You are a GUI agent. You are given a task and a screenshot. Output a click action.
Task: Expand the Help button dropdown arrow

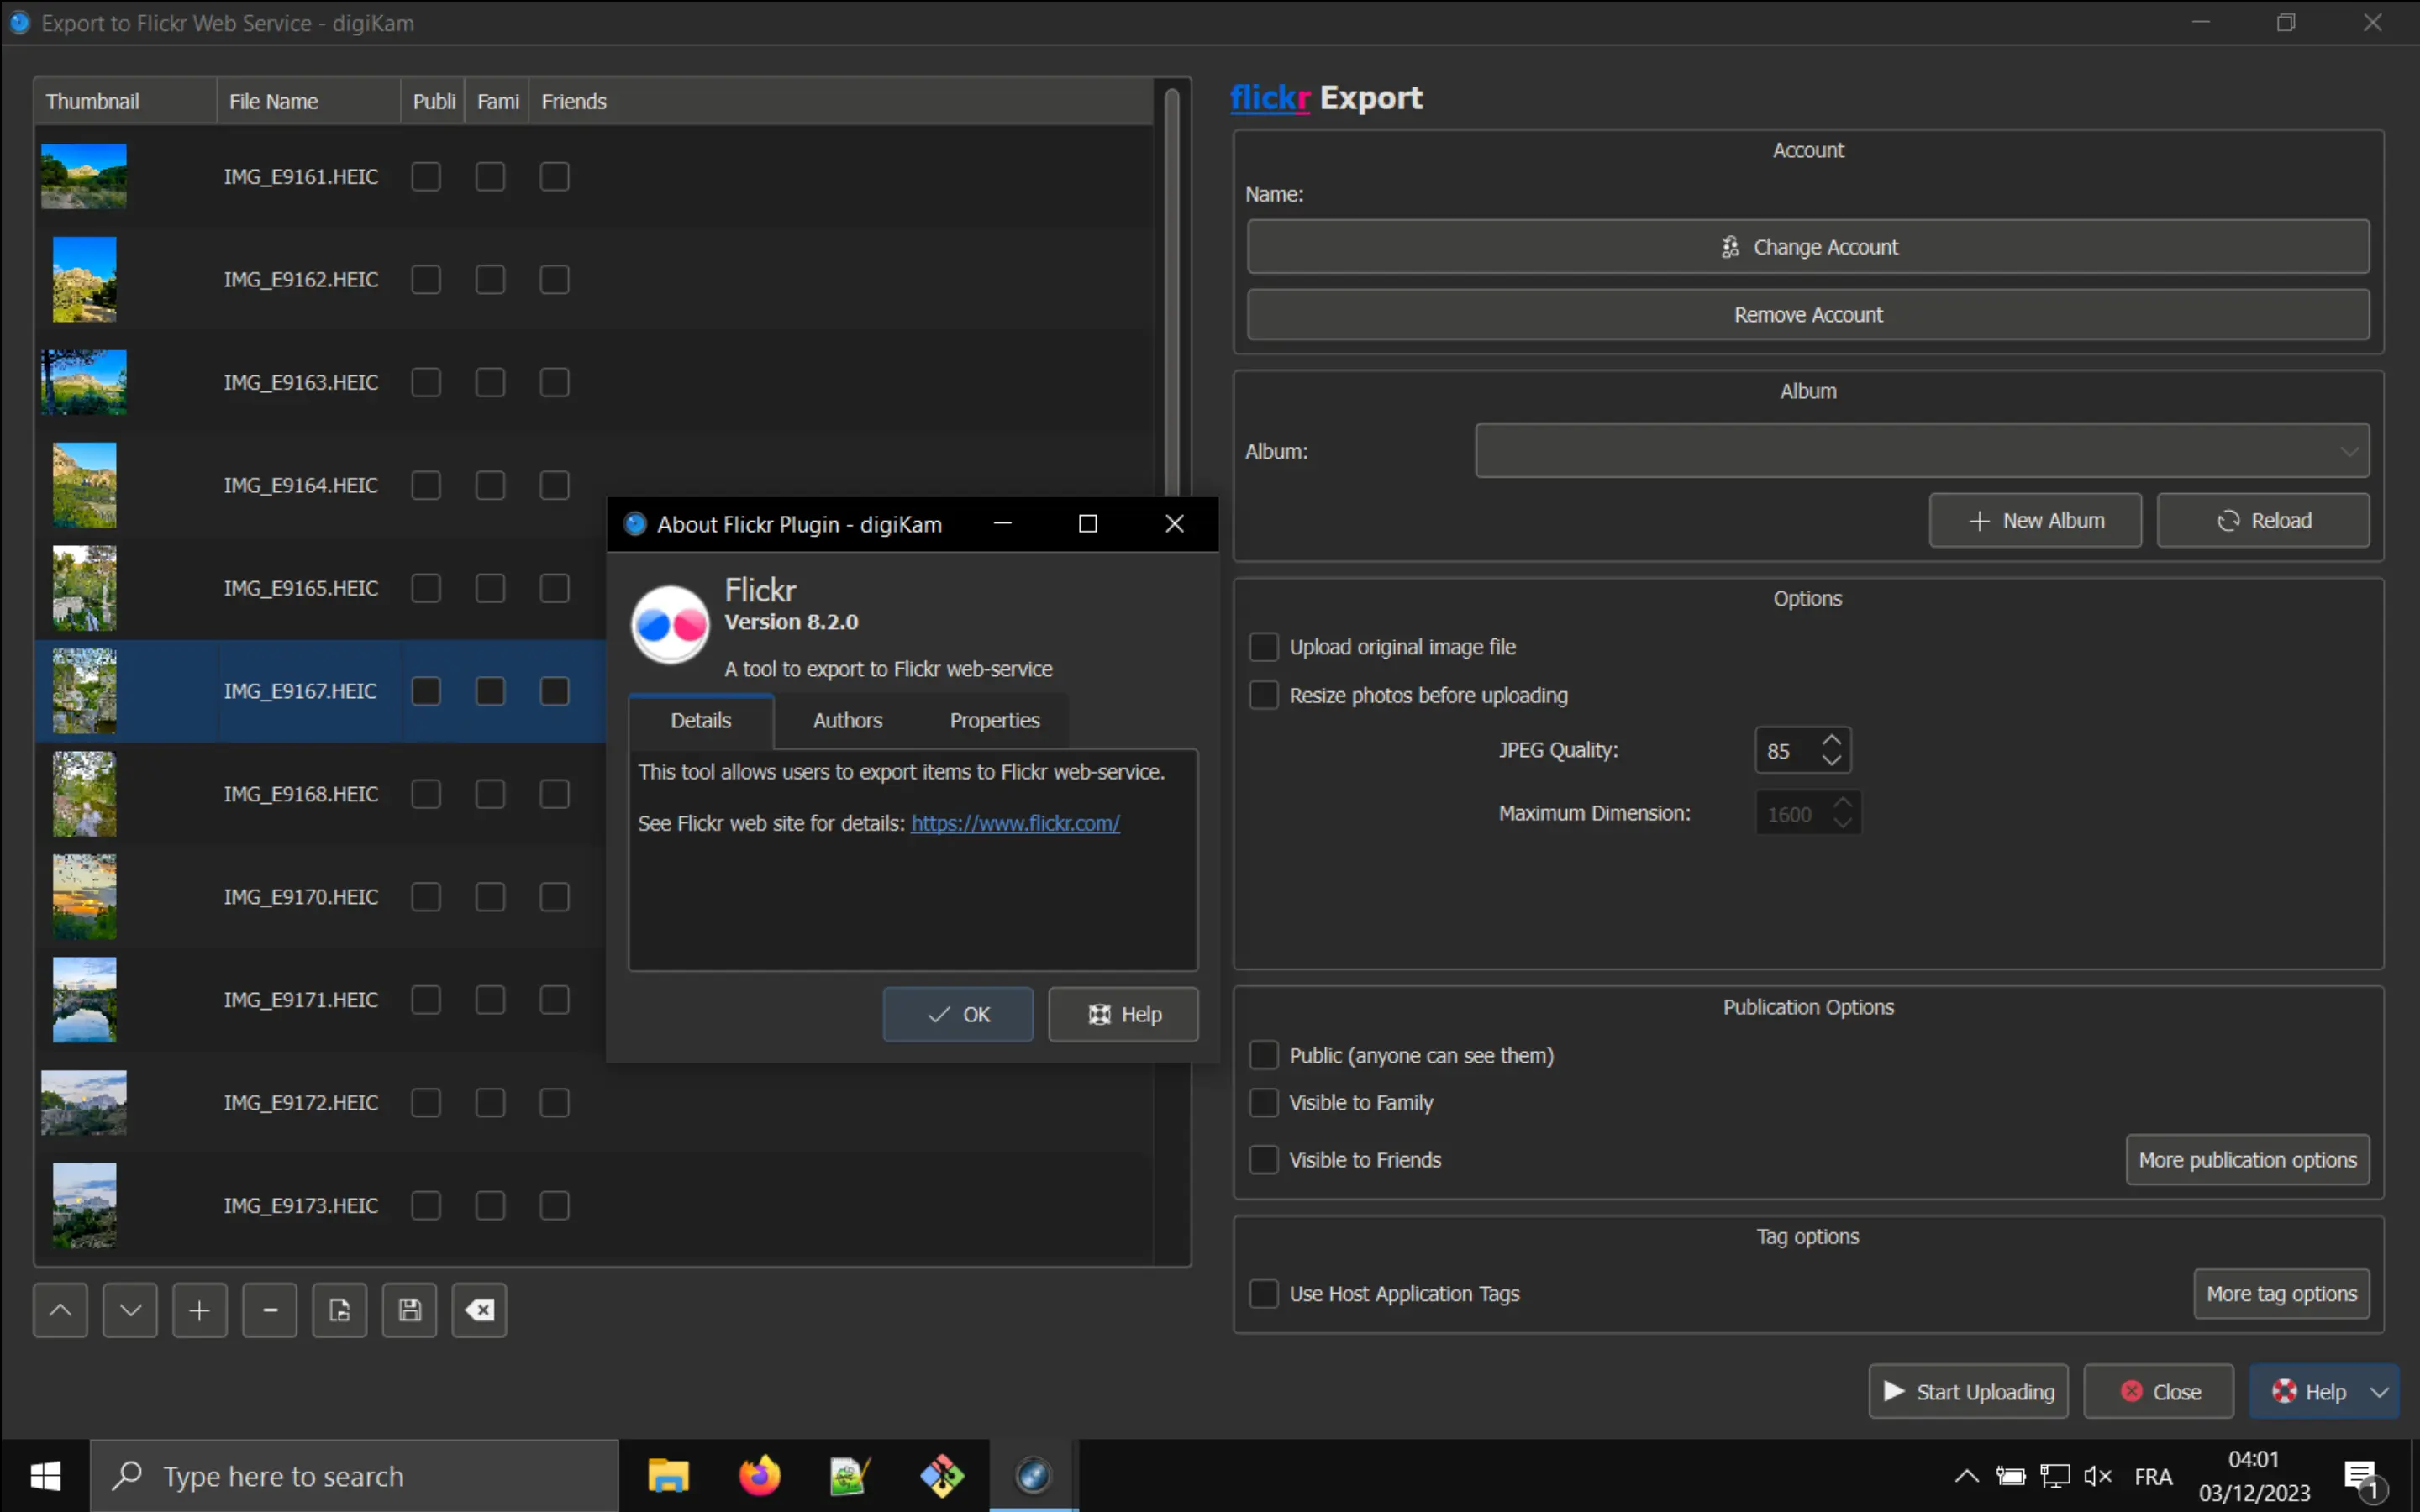click(2381, 1390)
